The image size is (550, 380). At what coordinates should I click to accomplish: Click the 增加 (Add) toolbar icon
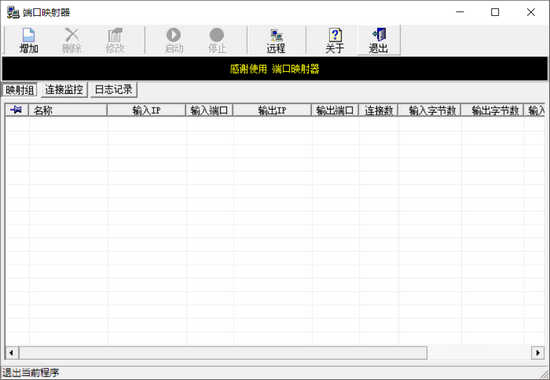point(28,35)
